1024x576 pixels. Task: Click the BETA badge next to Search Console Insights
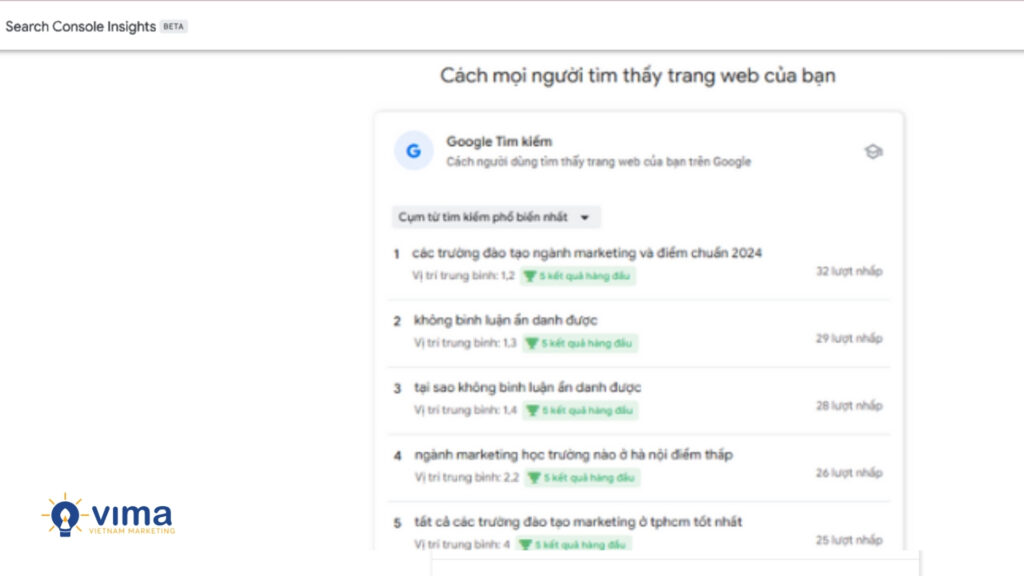(173, 27)
